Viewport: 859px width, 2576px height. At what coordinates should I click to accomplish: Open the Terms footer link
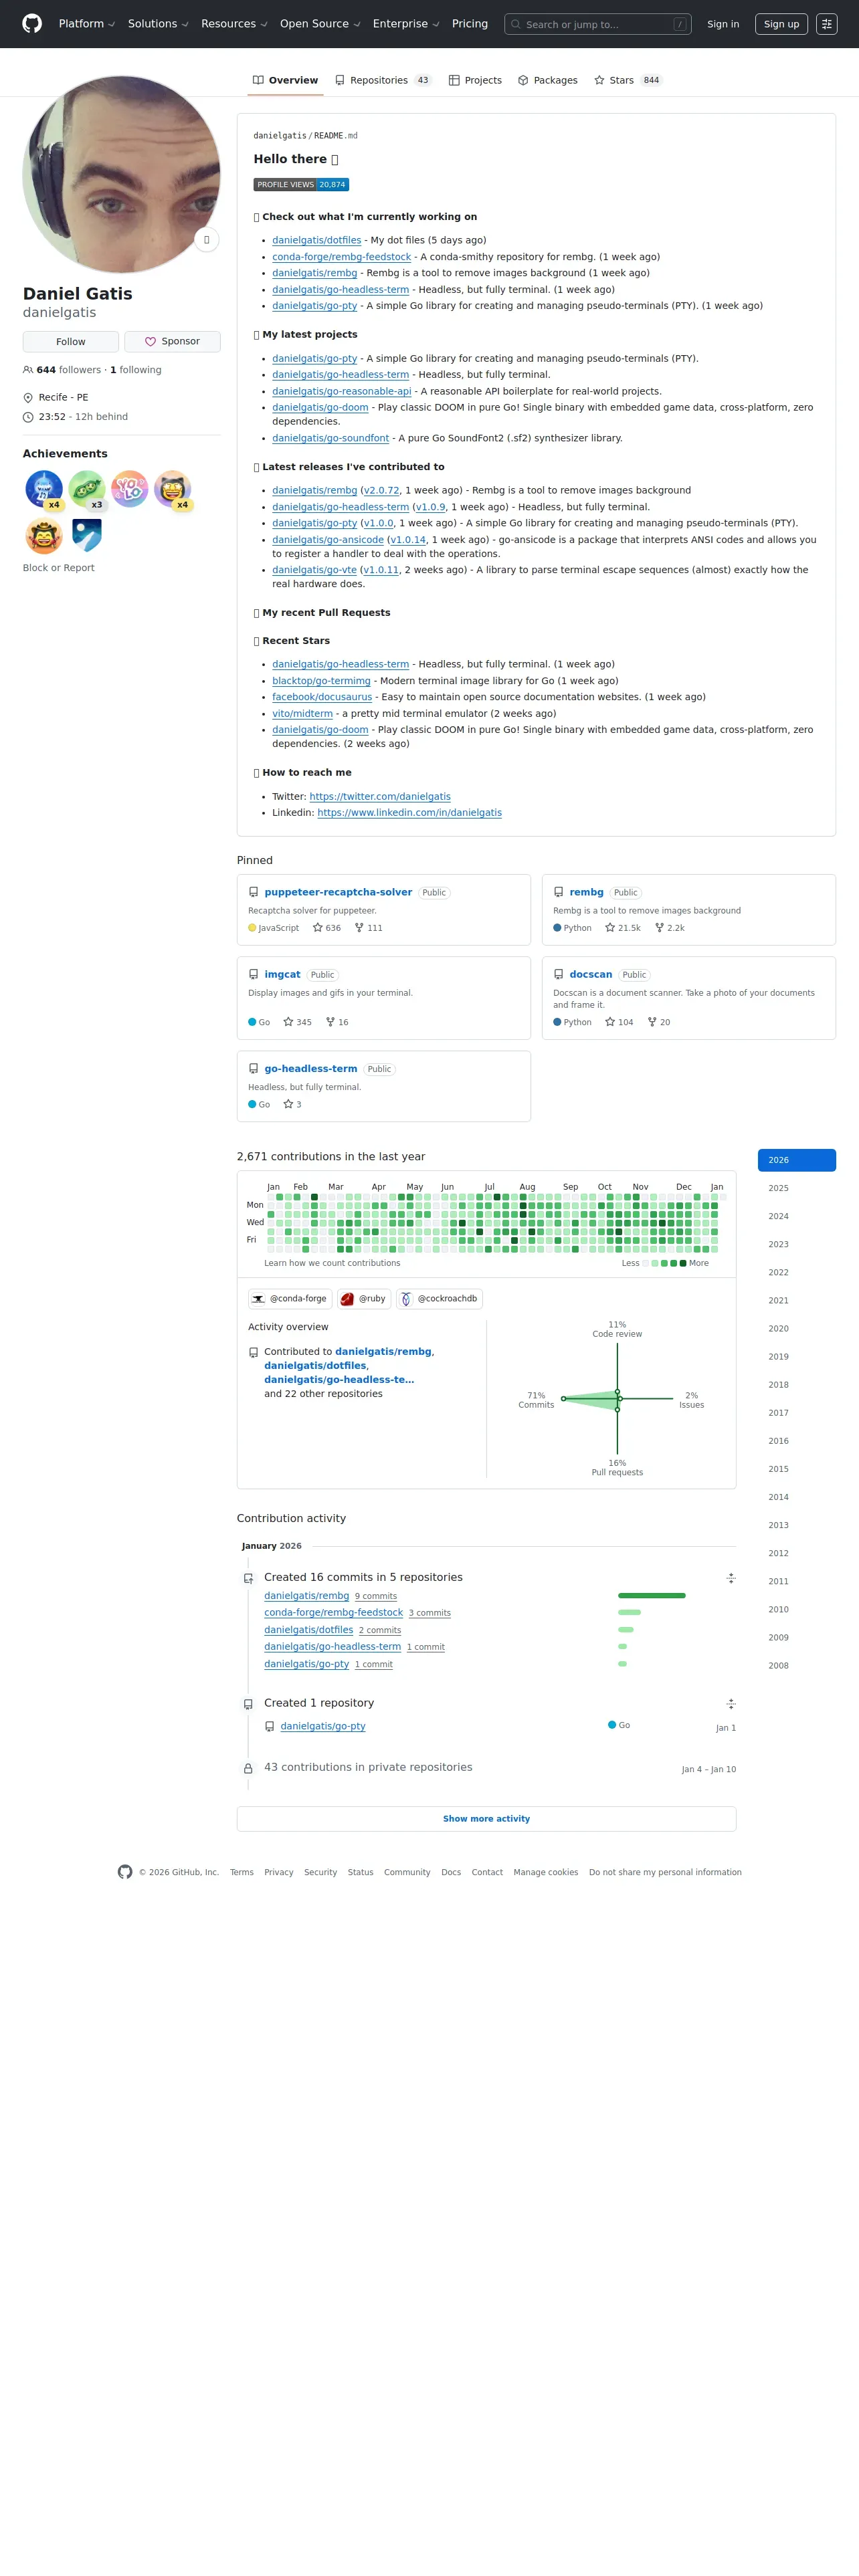coord(242,1872)
